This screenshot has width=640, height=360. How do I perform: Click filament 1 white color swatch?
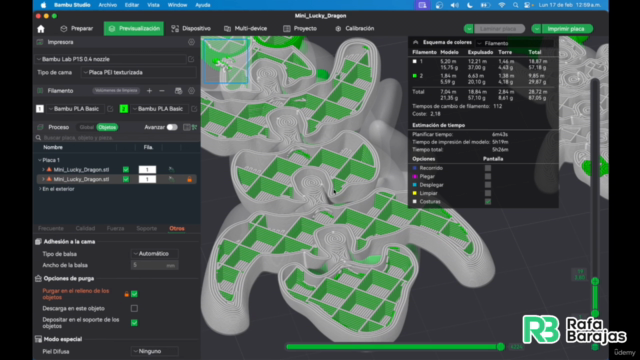40,109
